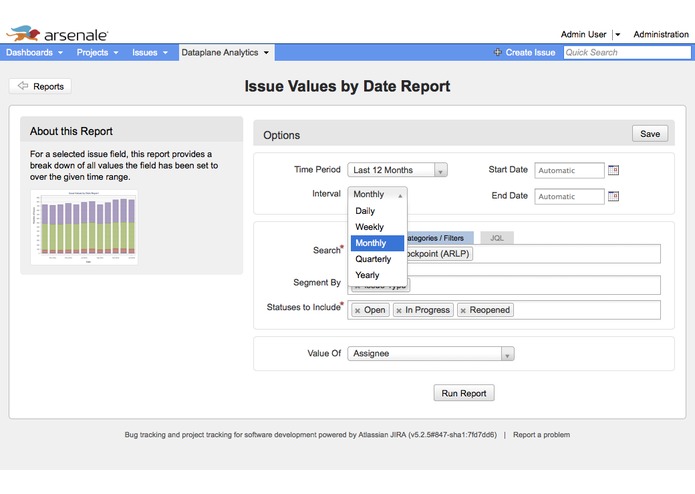Click the Create Issue link
Viewport: 695px width, 494px height.
pyautogui.click(x=530, y=52)
